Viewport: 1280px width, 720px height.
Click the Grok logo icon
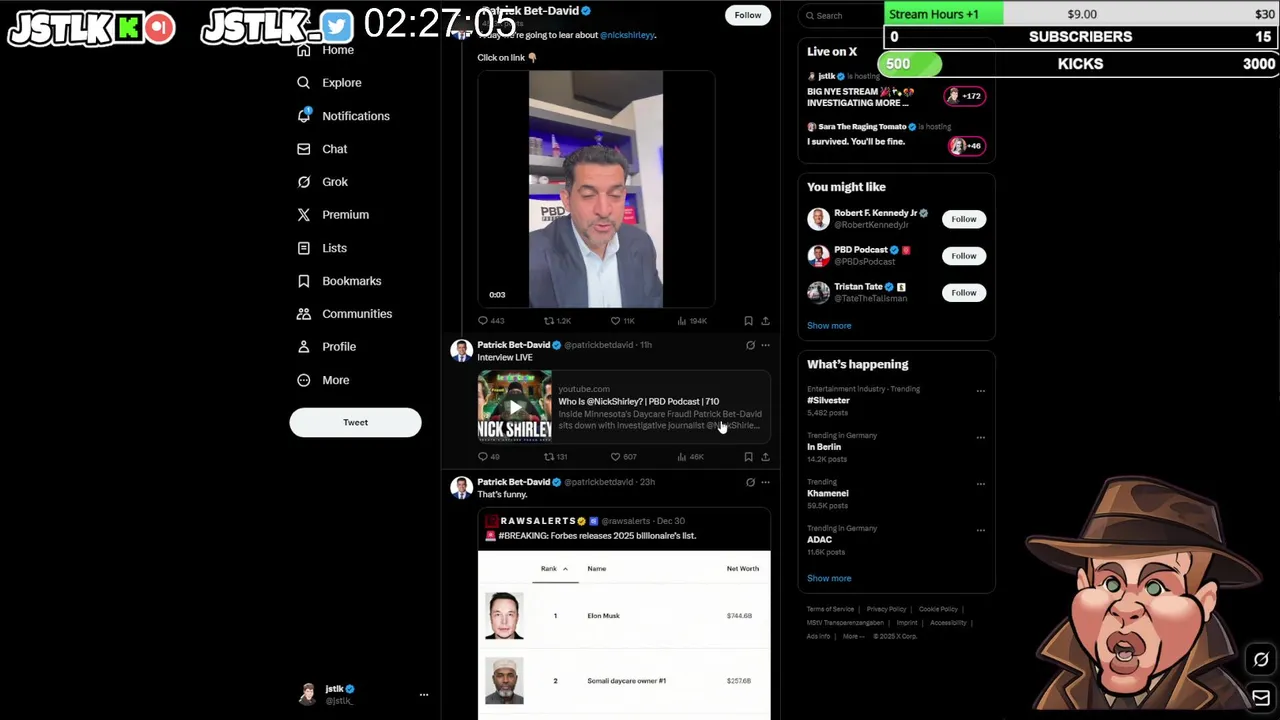(304, 182)
